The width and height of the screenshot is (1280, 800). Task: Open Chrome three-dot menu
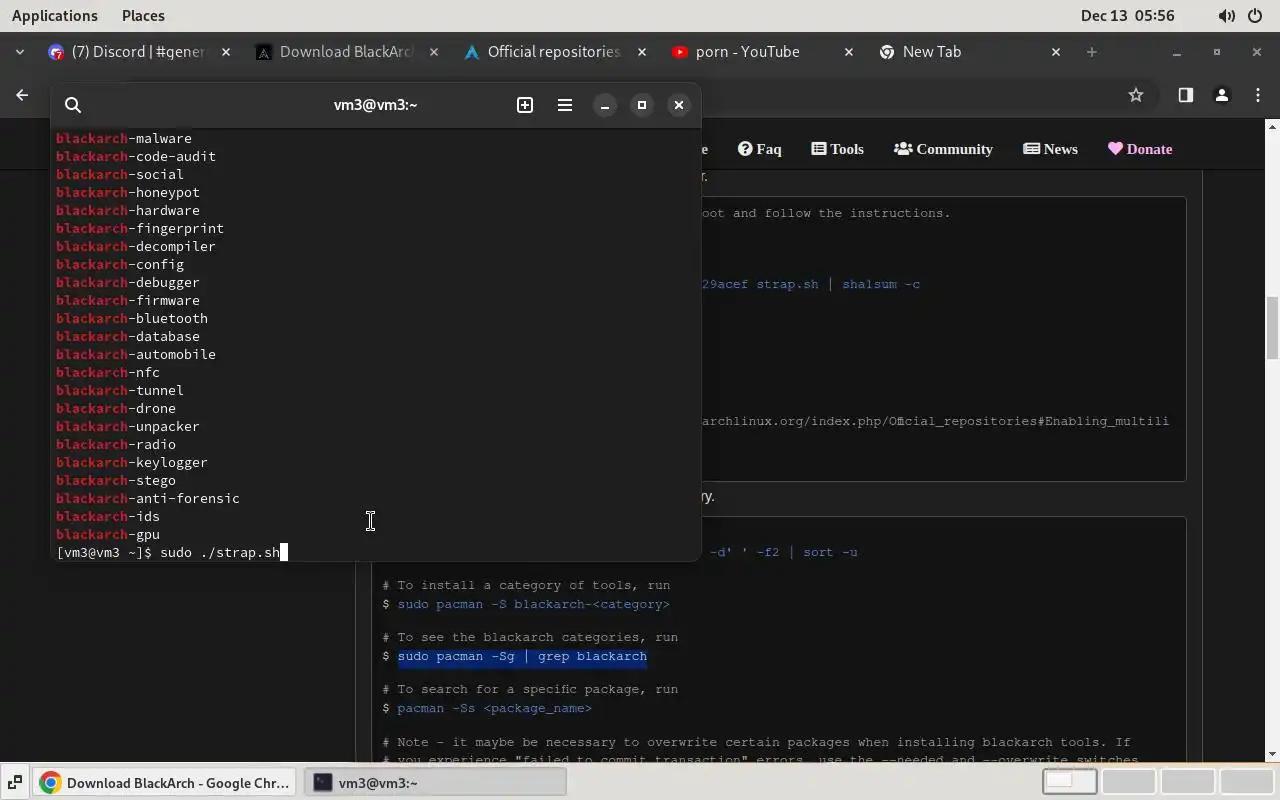[x=1258, y=95]
